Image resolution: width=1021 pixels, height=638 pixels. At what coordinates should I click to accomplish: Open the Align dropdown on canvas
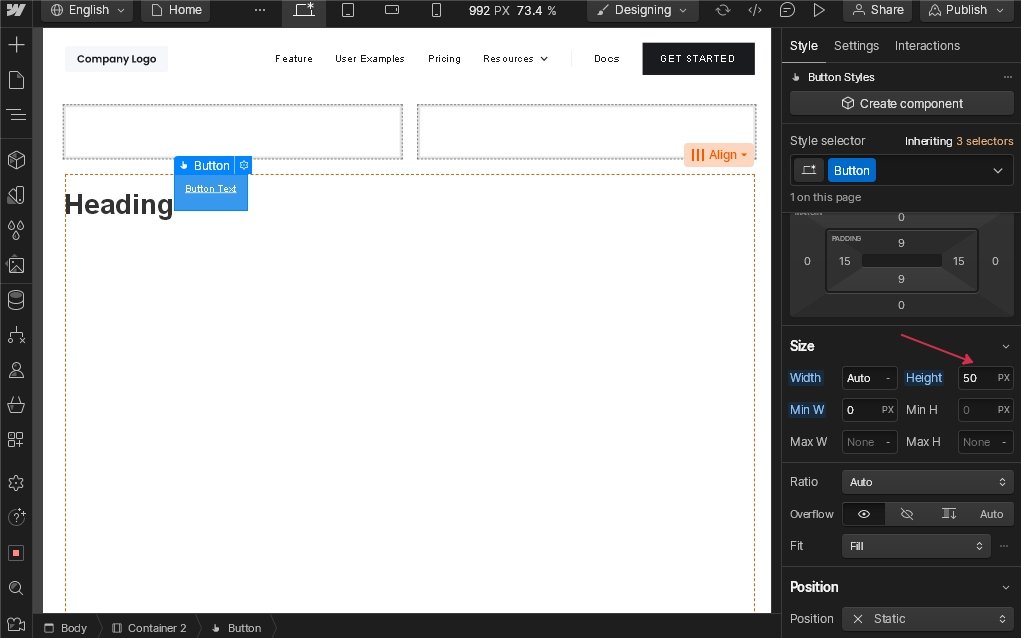[719, 155]
